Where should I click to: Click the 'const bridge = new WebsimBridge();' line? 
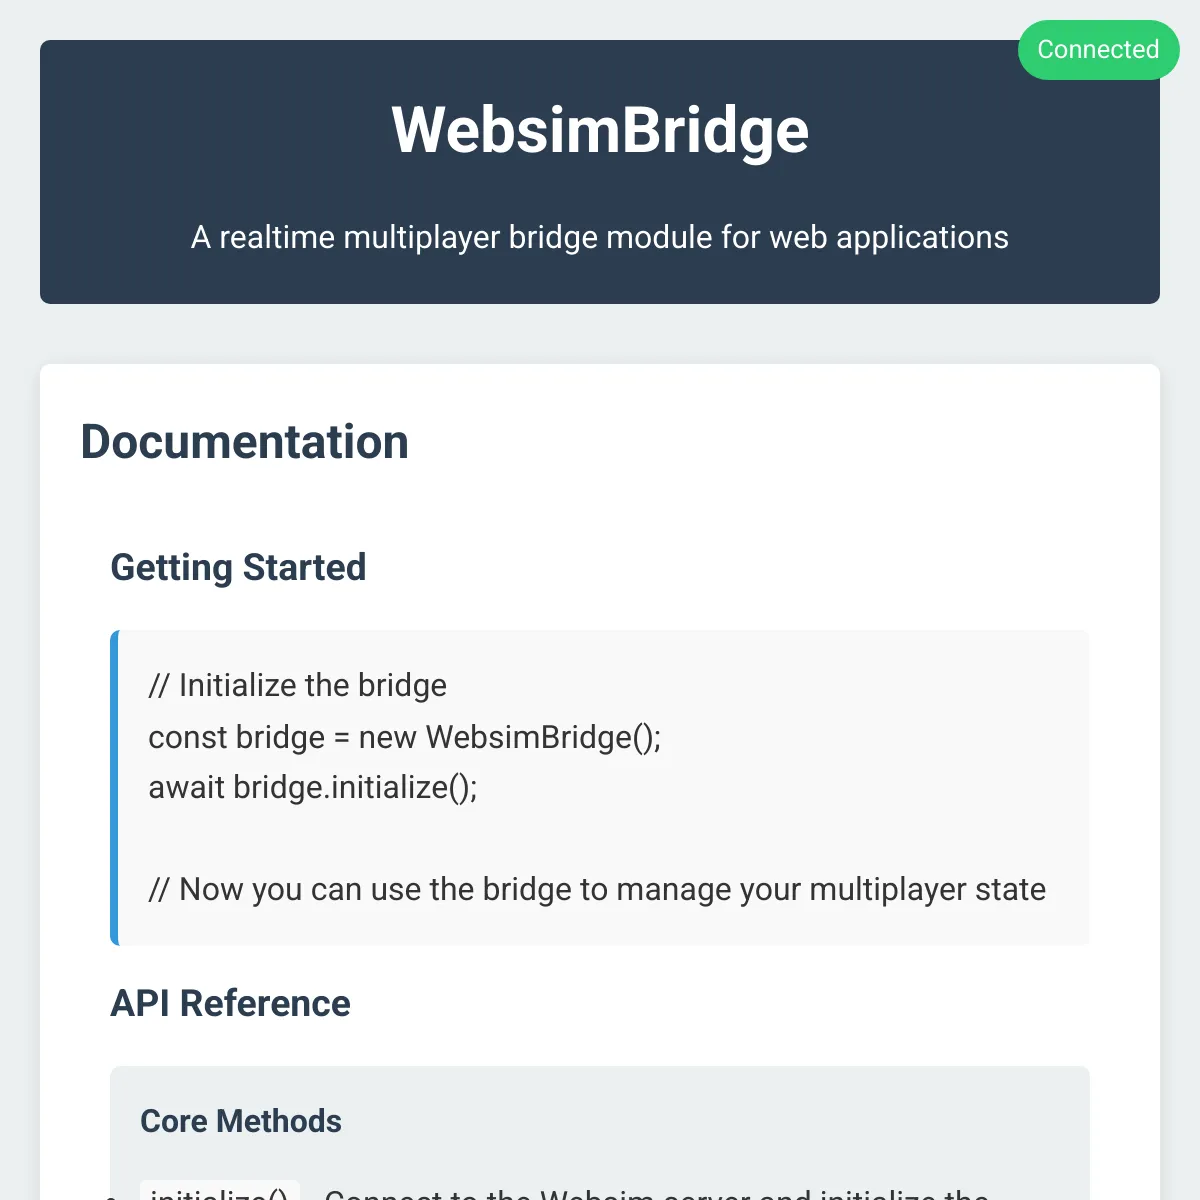[405, 737]
